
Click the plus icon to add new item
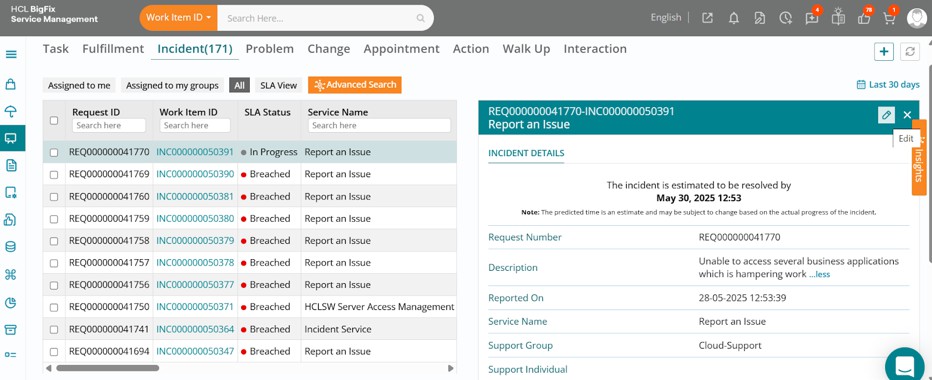pos(884,52)
